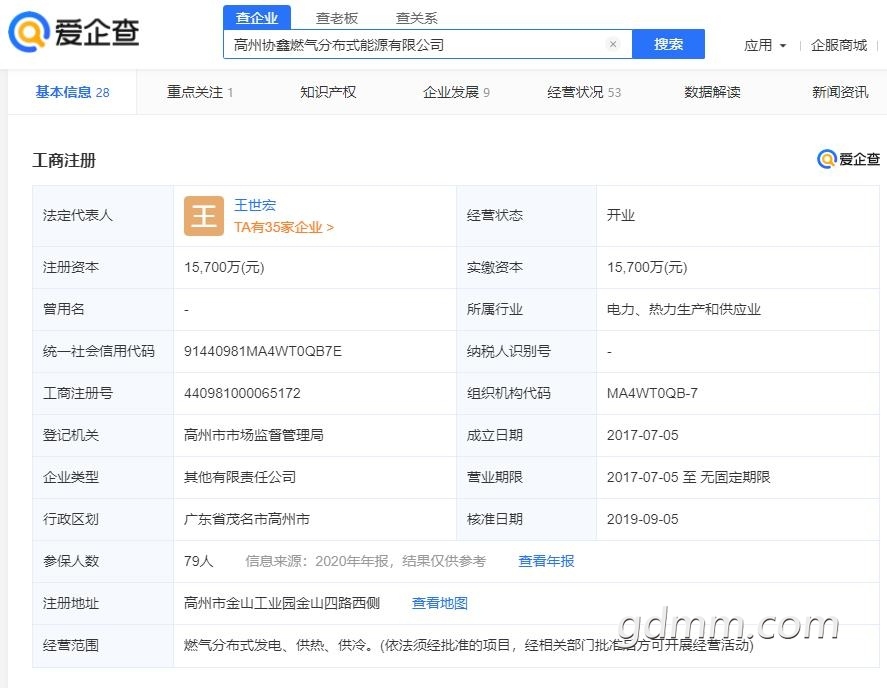Switch to the 查关系 search tab

[x=416, y=18]
